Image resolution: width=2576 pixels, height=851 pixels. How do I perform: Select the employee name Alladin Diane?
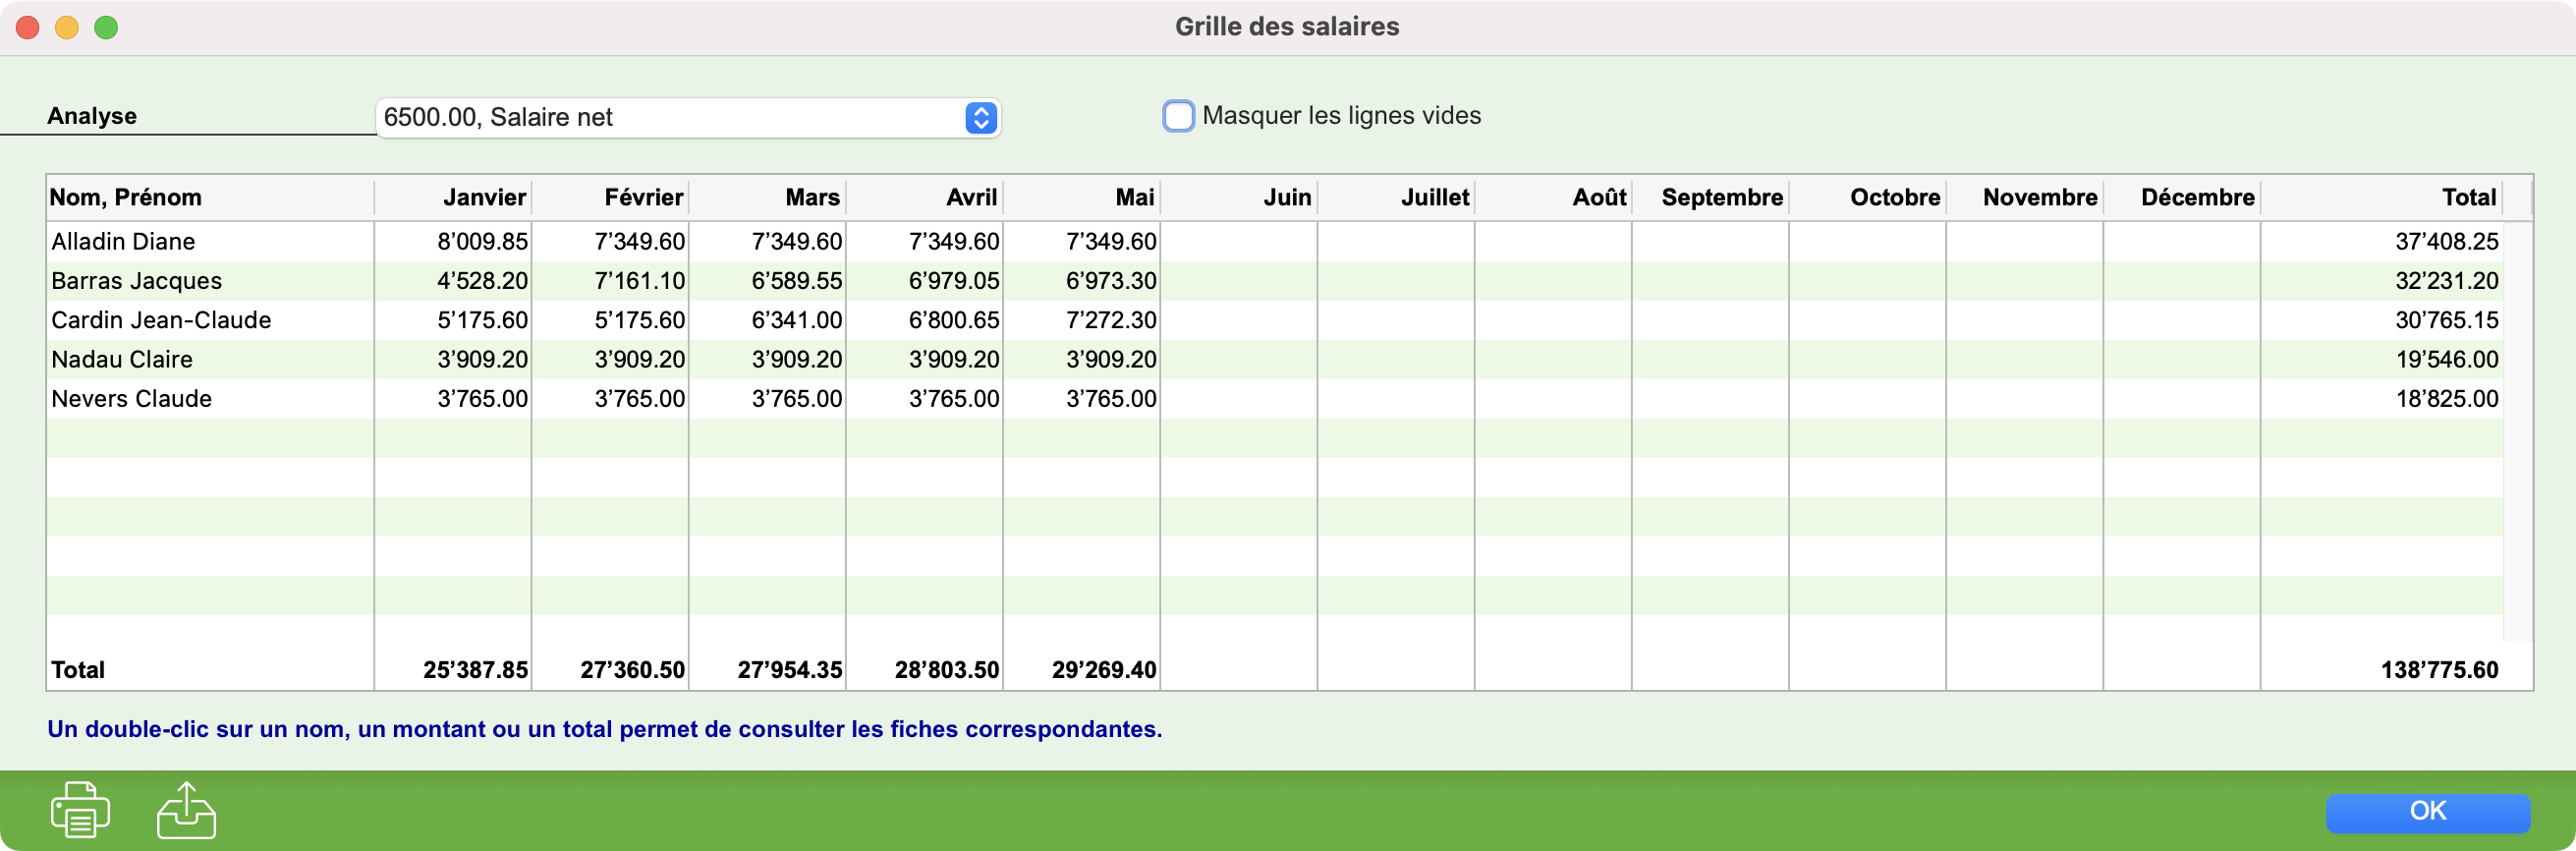[123, 241]
